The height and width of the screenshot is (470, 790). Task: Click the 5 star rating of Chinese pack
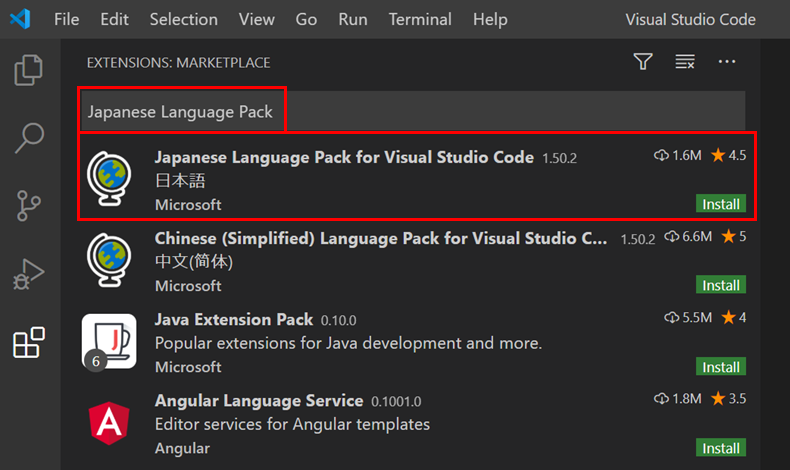pyautogui.click(x=734, y=236)
